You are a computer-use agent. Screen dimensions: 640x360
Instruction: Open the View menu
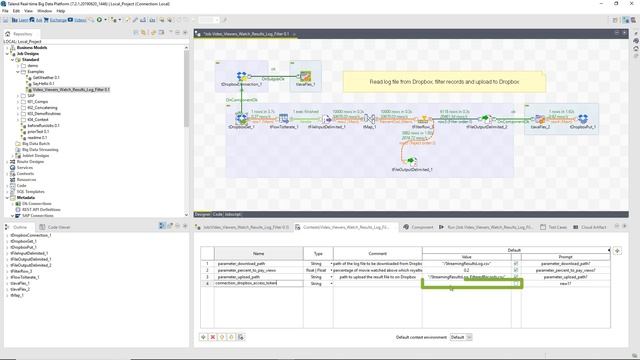click(x=29, y=11)
